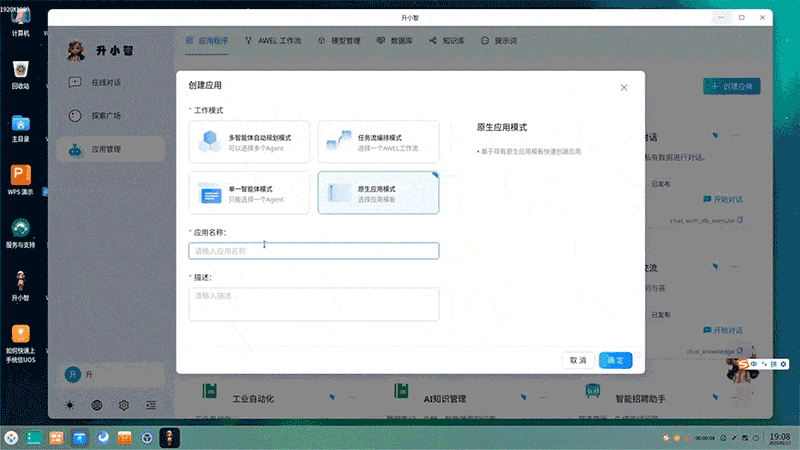Pick the 单一智能体模式 work mode card
Viewport: 800px width, 450px height.
pos(249,192)
